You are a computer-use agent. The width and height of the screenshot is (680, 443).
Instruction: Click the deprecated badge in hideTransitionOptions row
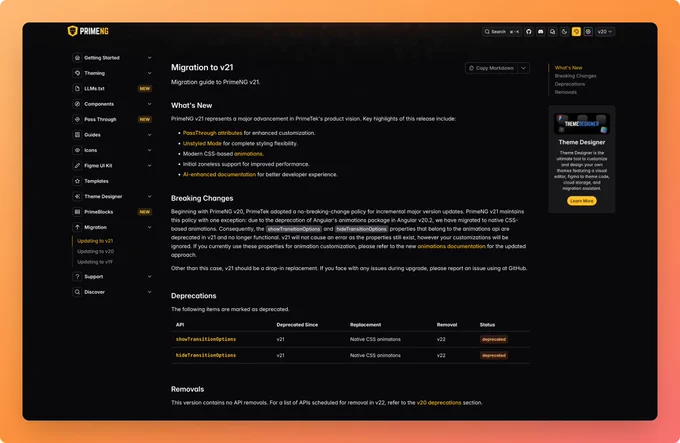(494, 355)
